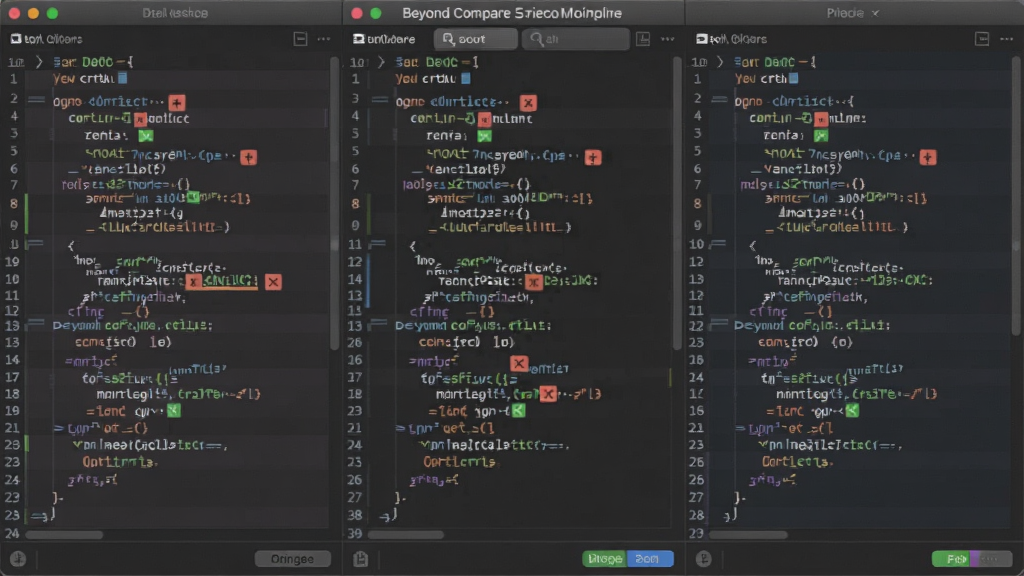Image resolution: width=1024 pixels, height=576 pixels.
Task: Click the green marker on right pane line 16
Action: tap(852, 411)
